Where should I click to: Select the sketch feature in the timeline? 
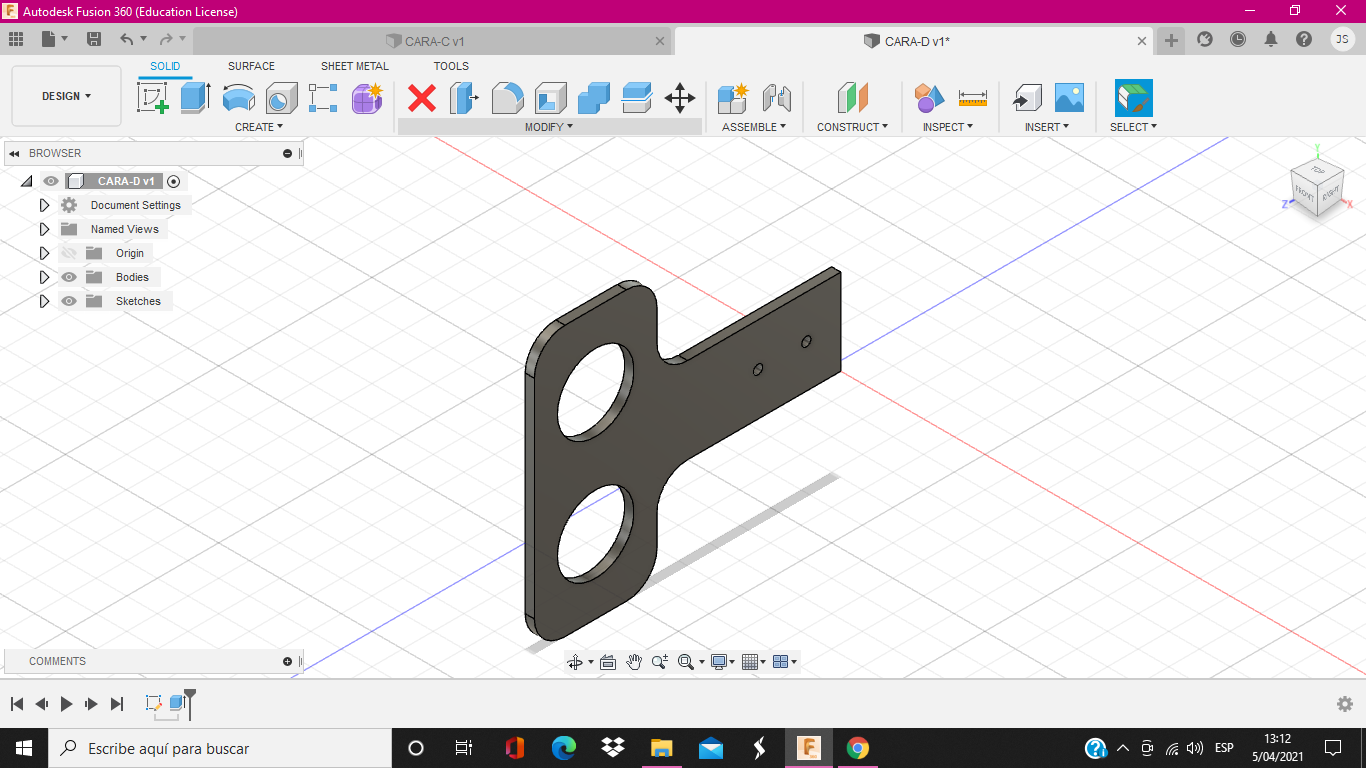click(x=154, y=703)
